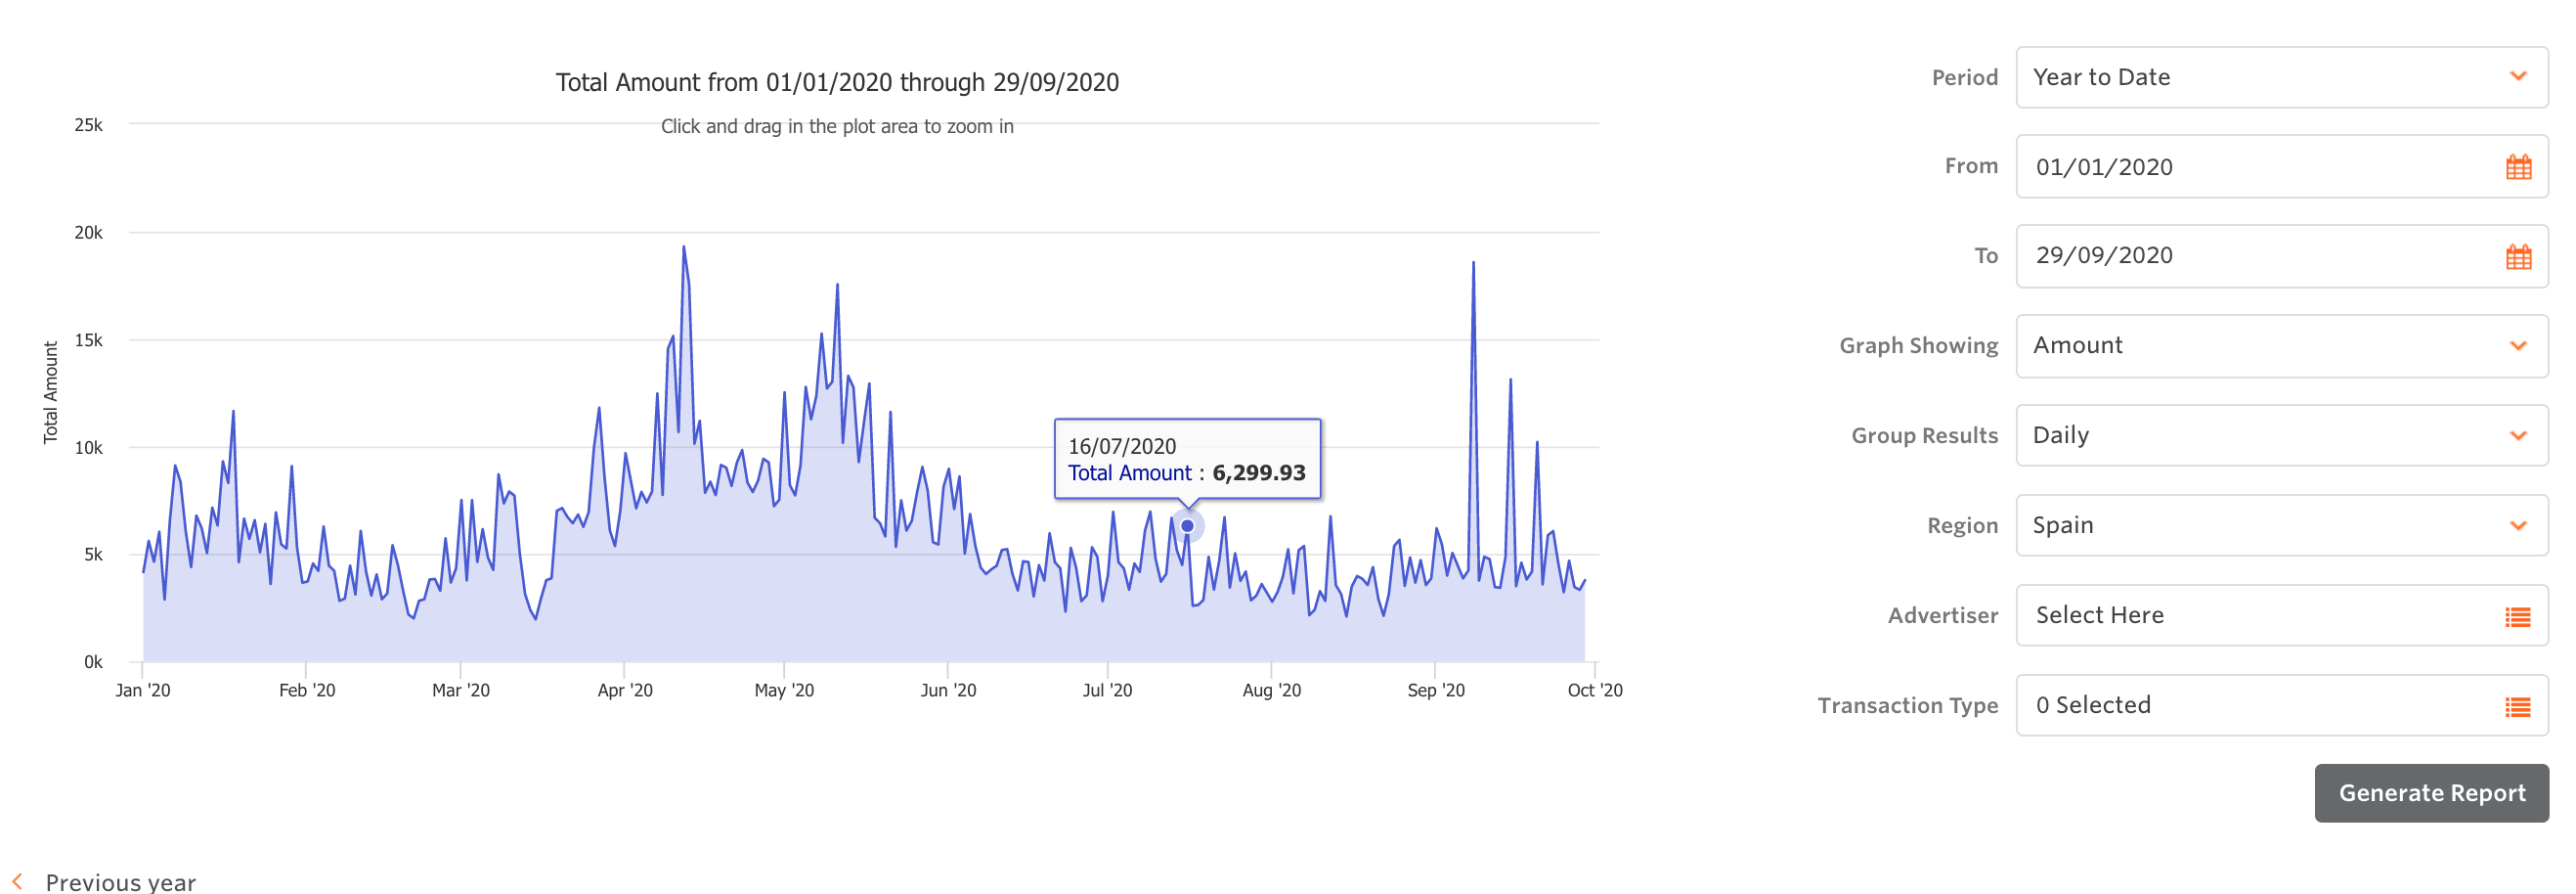
Task: Open the From date calendar icon
Action: (2517, 167)
